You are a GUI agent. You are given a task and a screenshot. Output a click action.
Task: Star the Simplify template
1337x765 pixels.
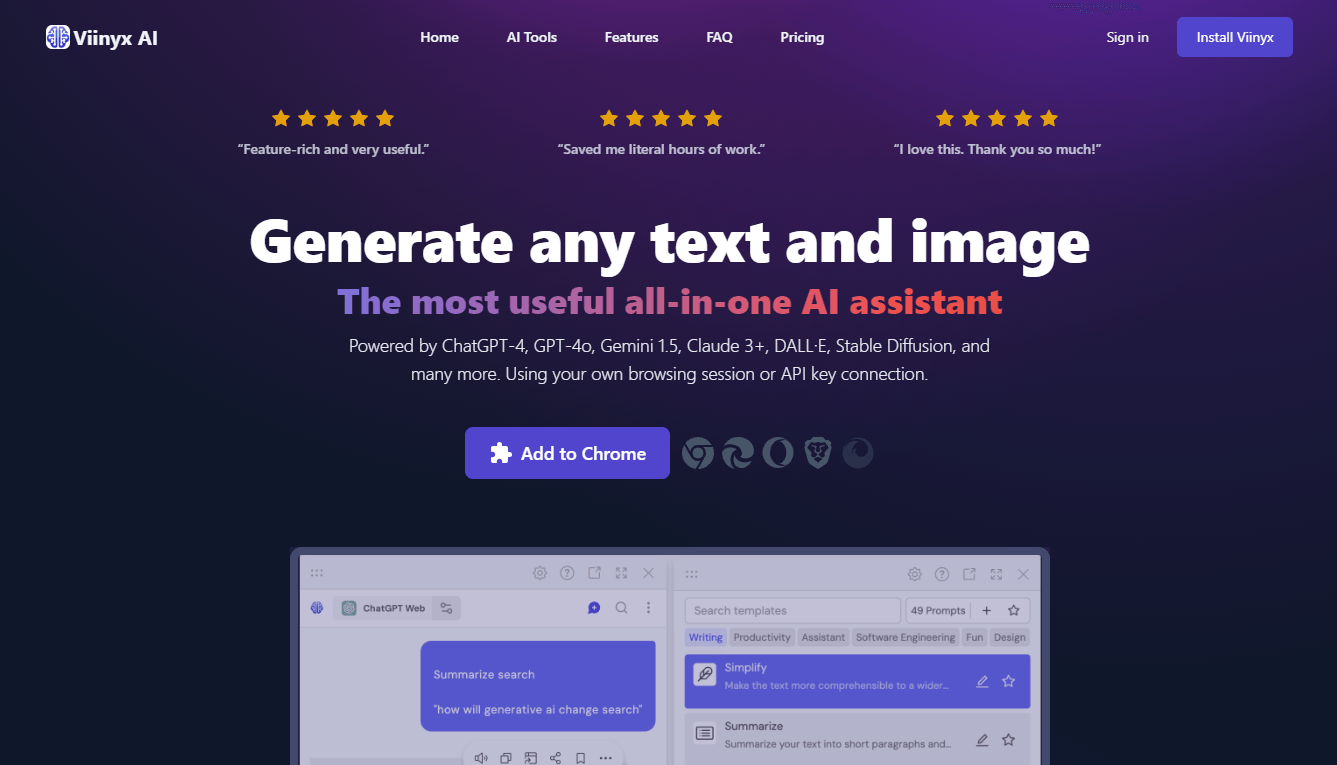point(1009,682)
